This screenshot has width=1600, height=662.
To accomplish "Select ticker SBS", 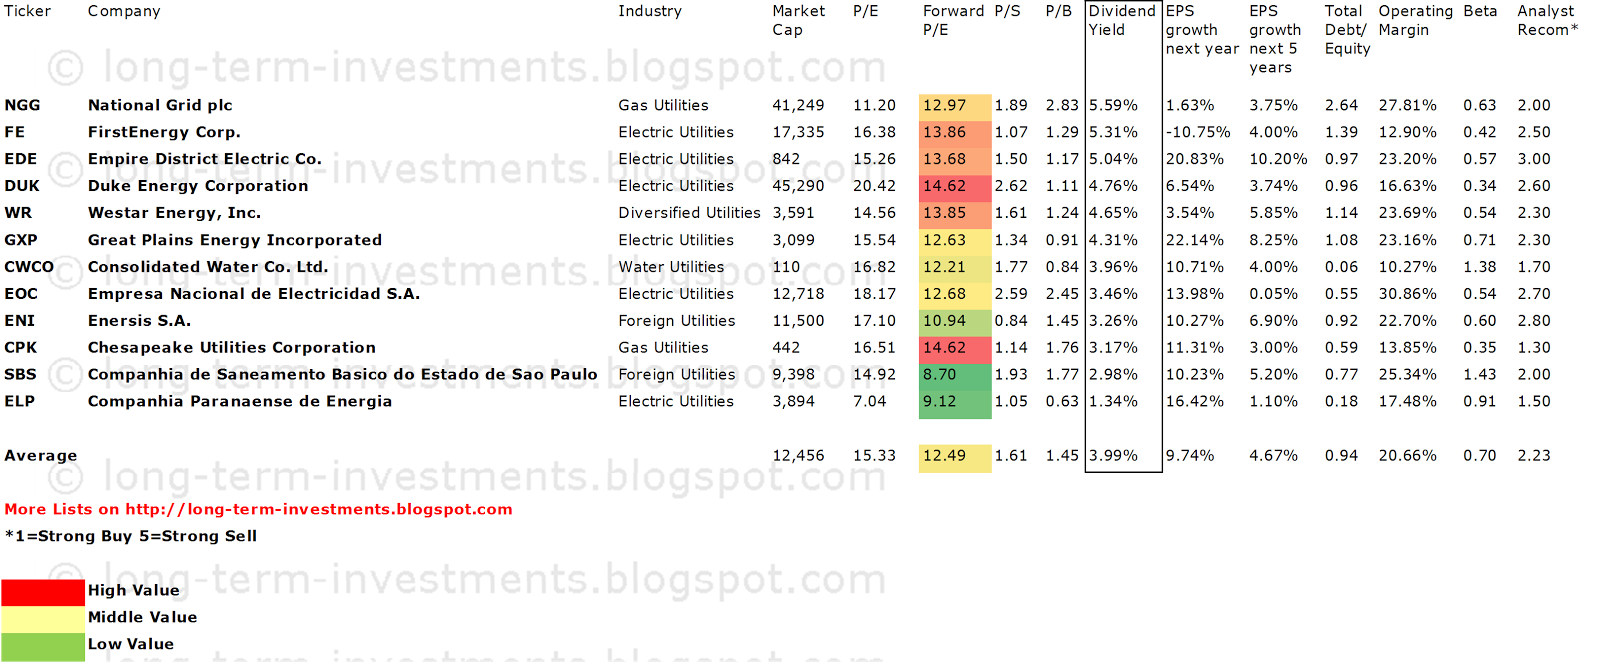I will 20,374.
